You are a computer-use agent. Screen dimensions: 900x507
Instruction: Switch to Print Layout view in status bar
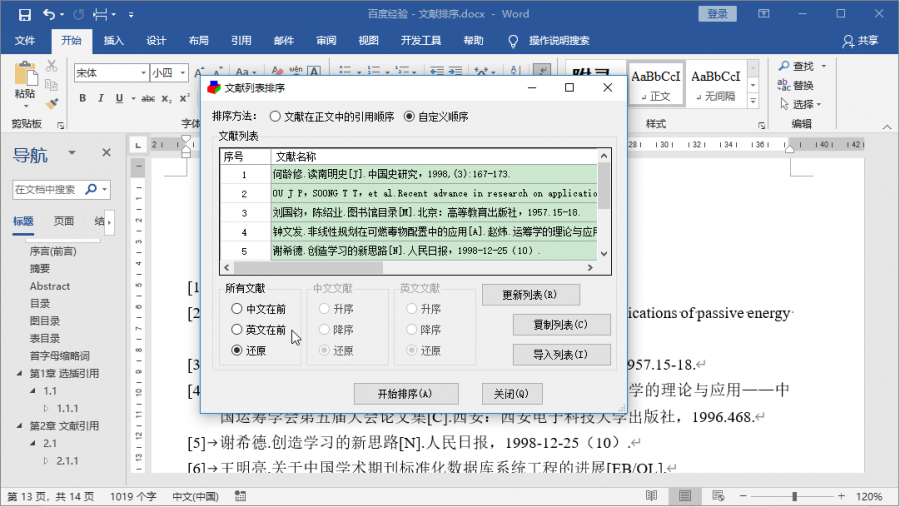pos(684,496)
